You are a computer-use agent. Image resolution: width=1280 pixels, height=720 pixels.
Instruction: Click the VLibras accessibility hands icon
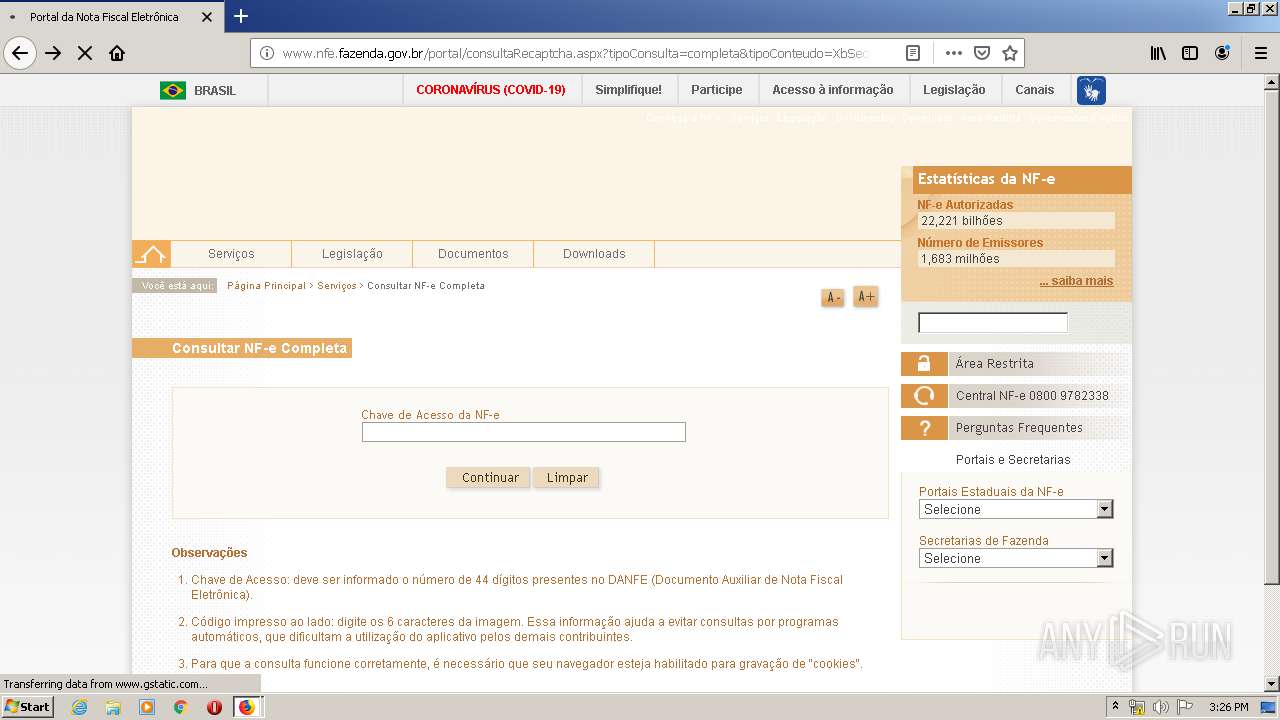tap(1091, 90)
